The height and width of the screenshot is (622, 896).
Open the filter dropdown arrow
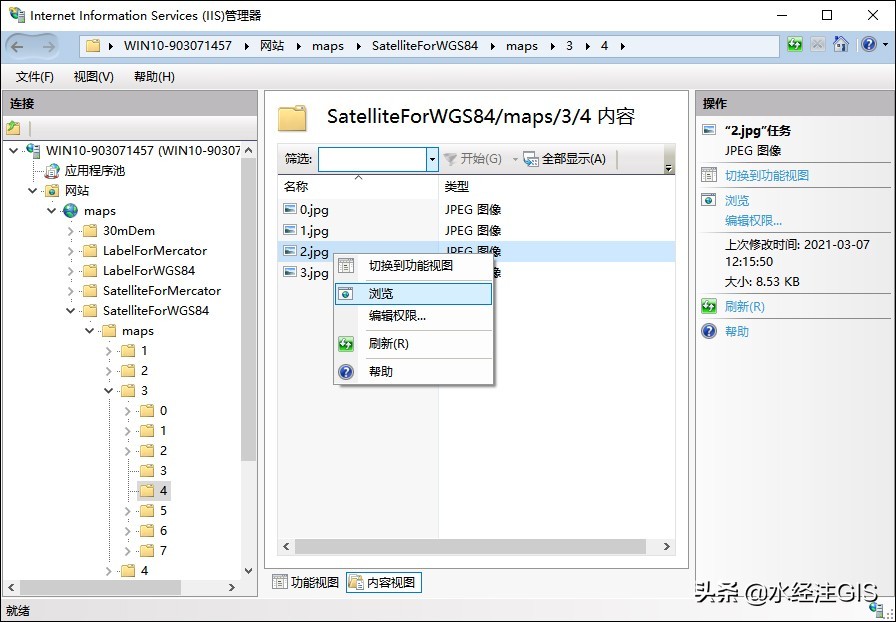432,159
